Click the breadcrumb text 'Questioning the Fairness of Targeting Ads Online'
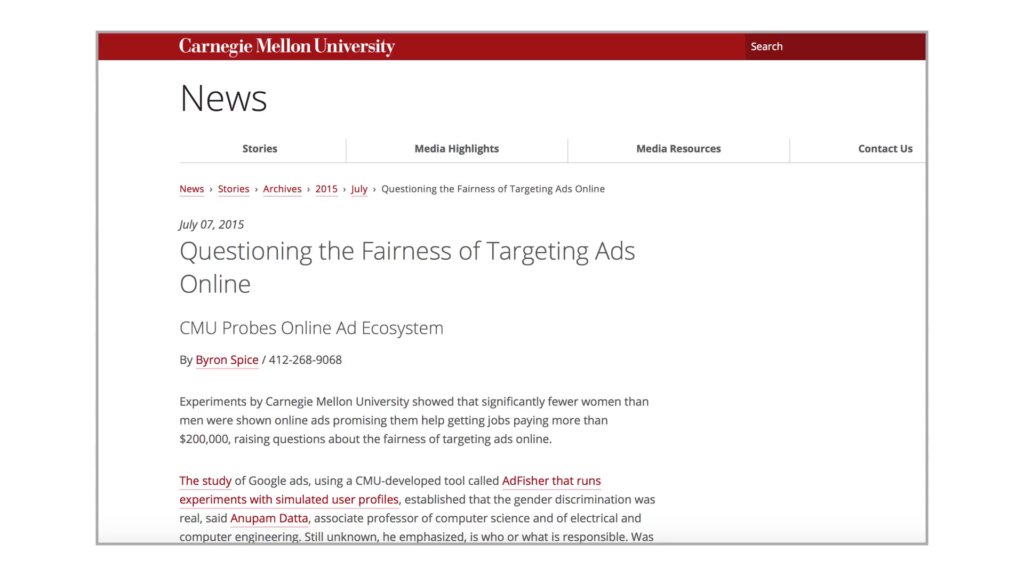 (x=493, y=189)
